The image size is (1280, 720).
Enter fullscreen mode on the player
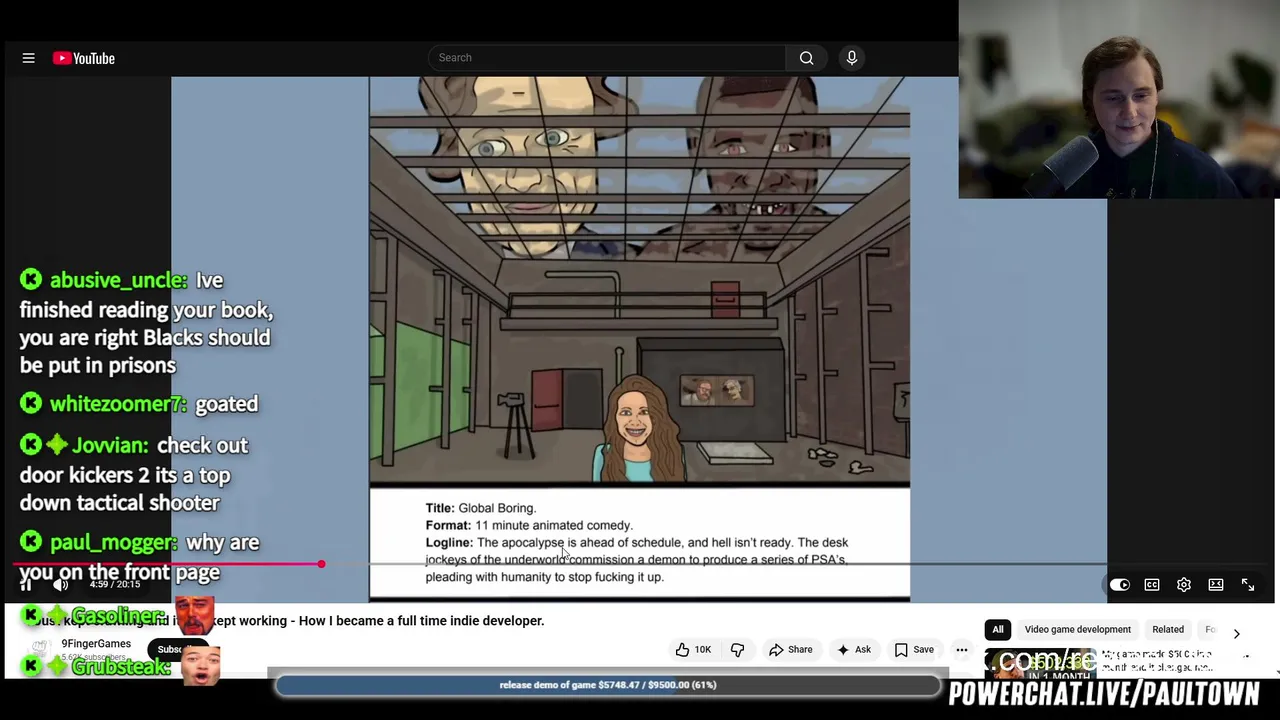(1248, 585)
